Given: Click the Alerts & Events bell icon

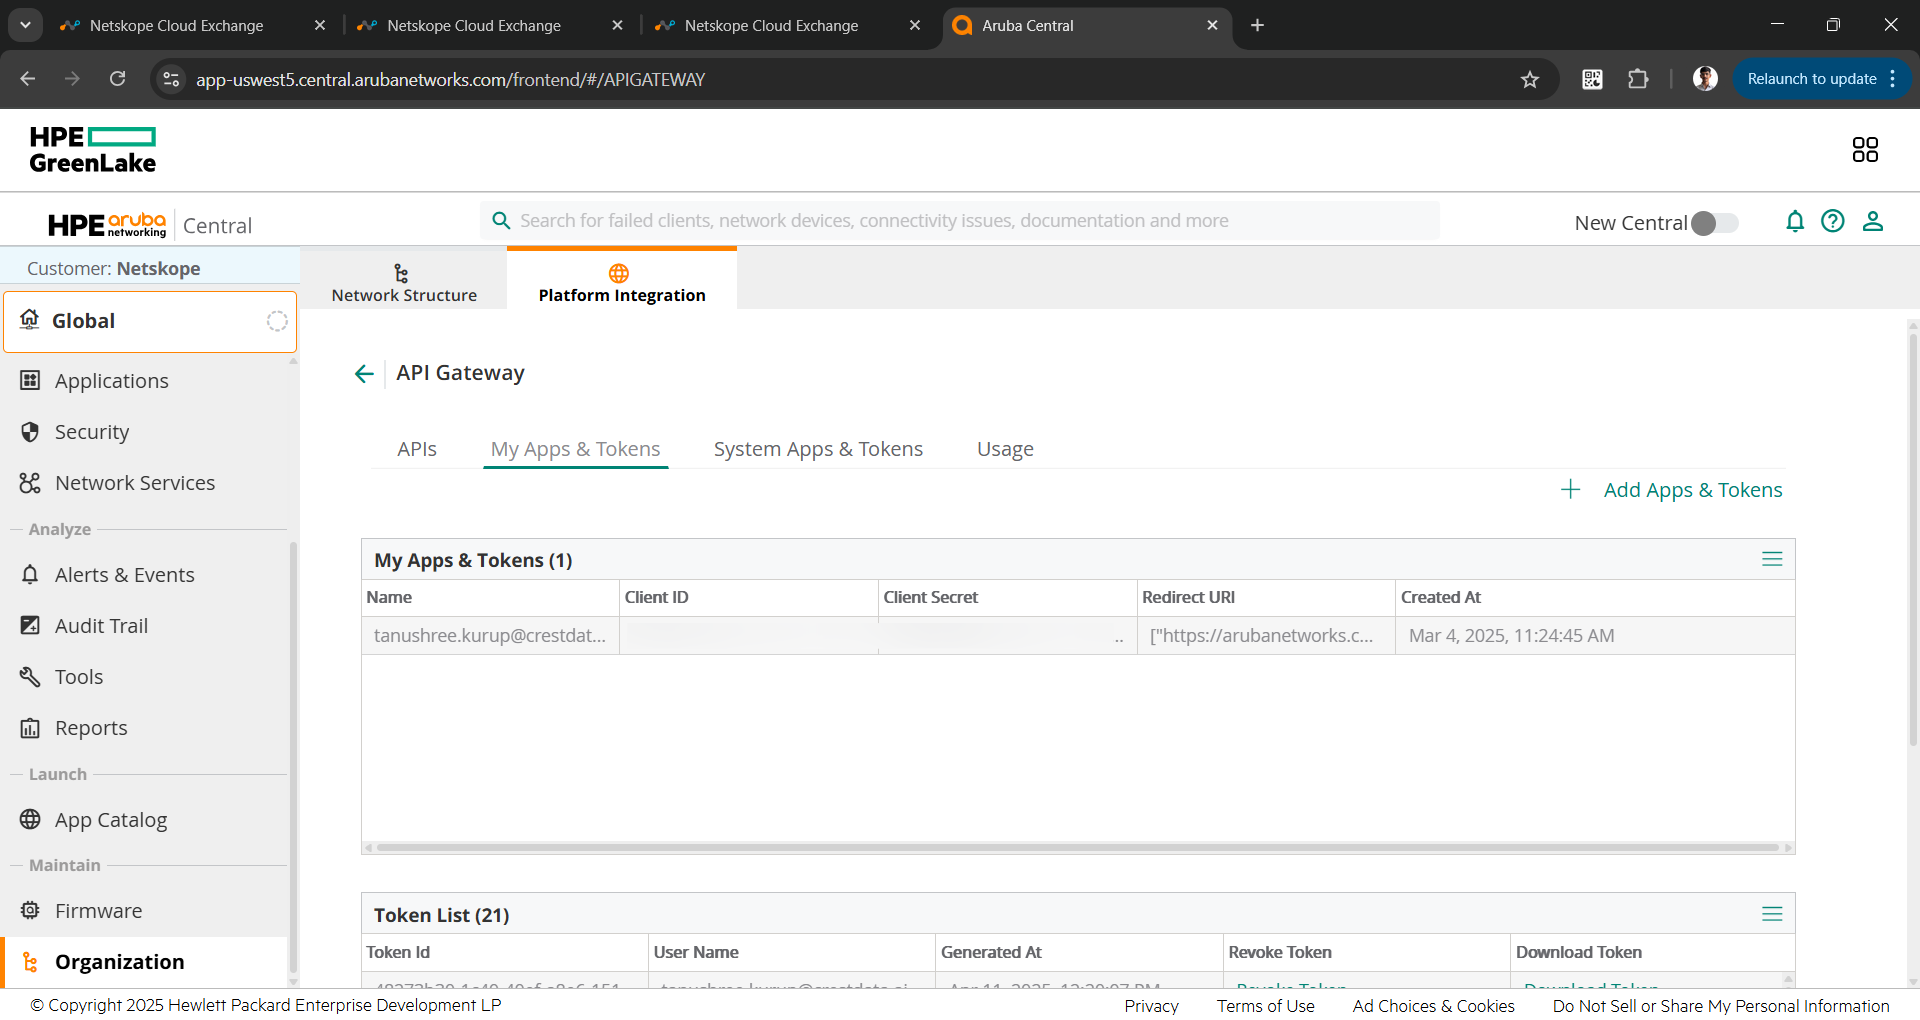Looking at the screenshot, I should [x=30, y=574].
